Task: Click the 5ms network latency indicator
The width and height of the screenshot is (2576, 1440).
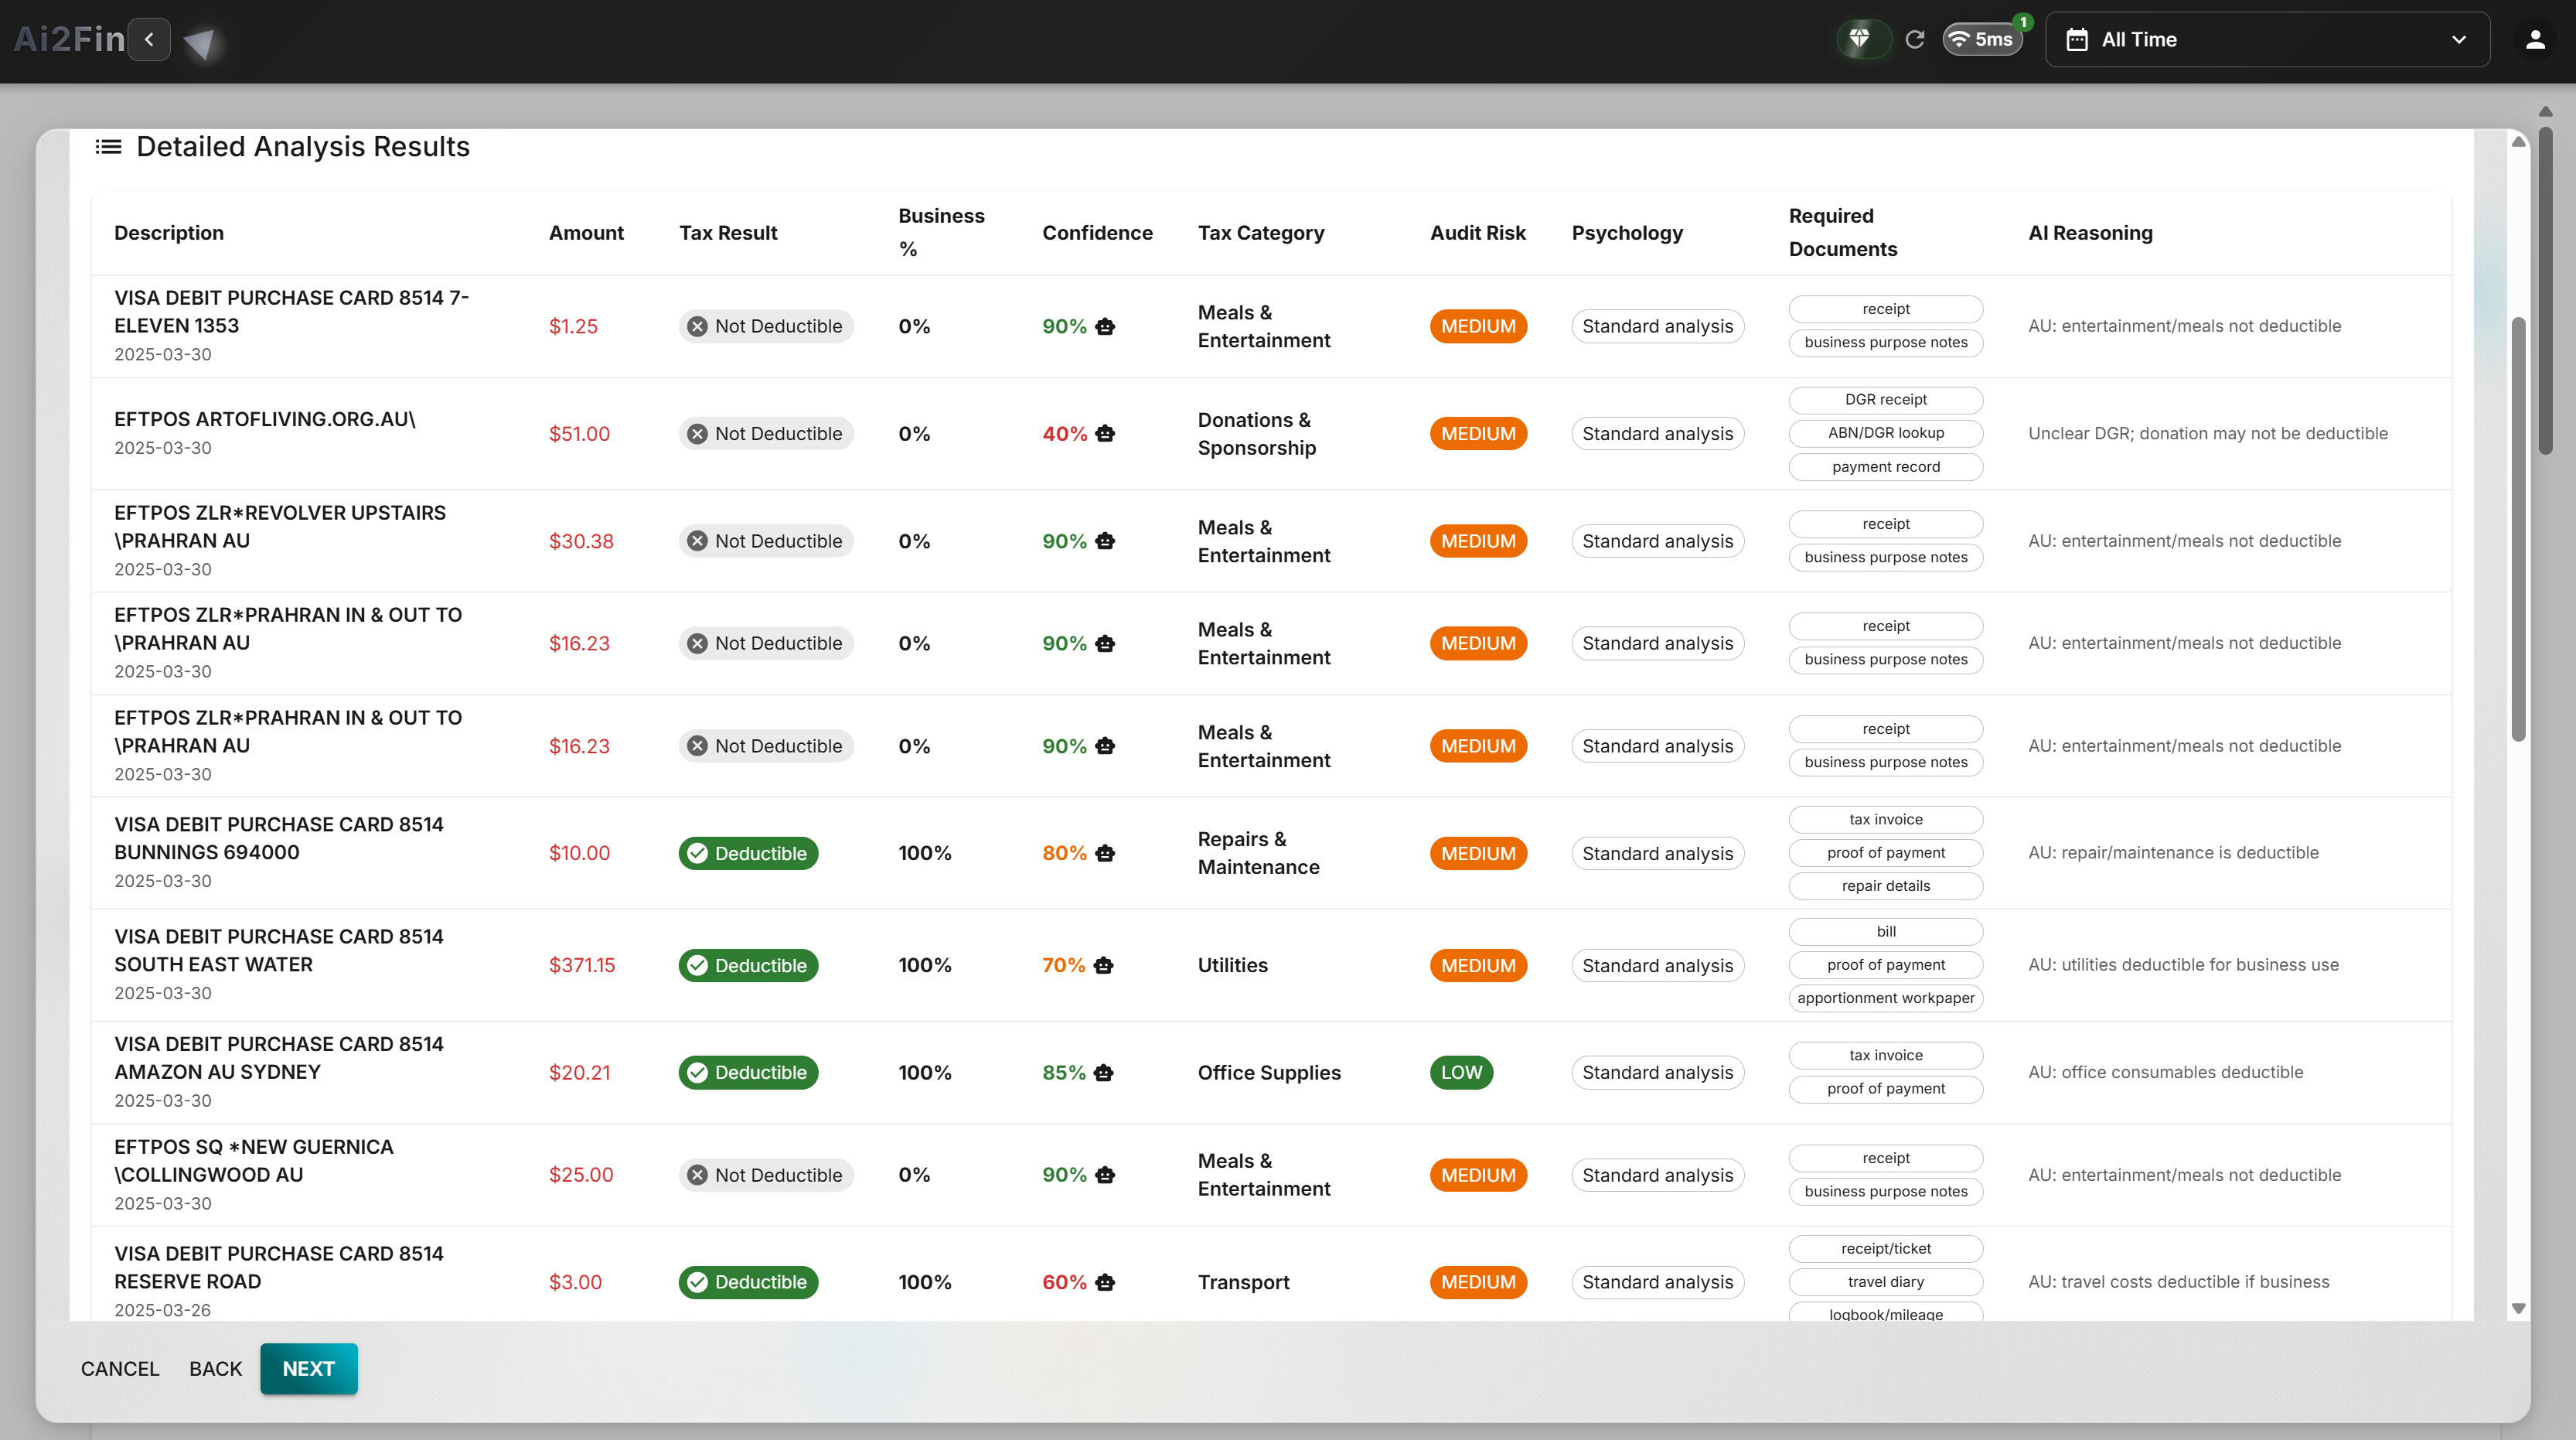Action: 1983,39
